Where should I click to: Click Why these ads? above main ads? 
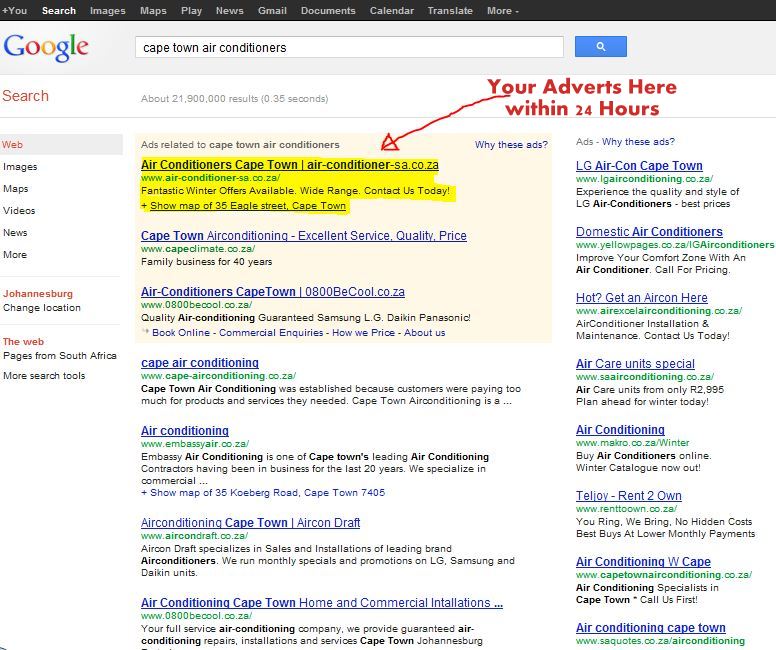click(511, 145)
